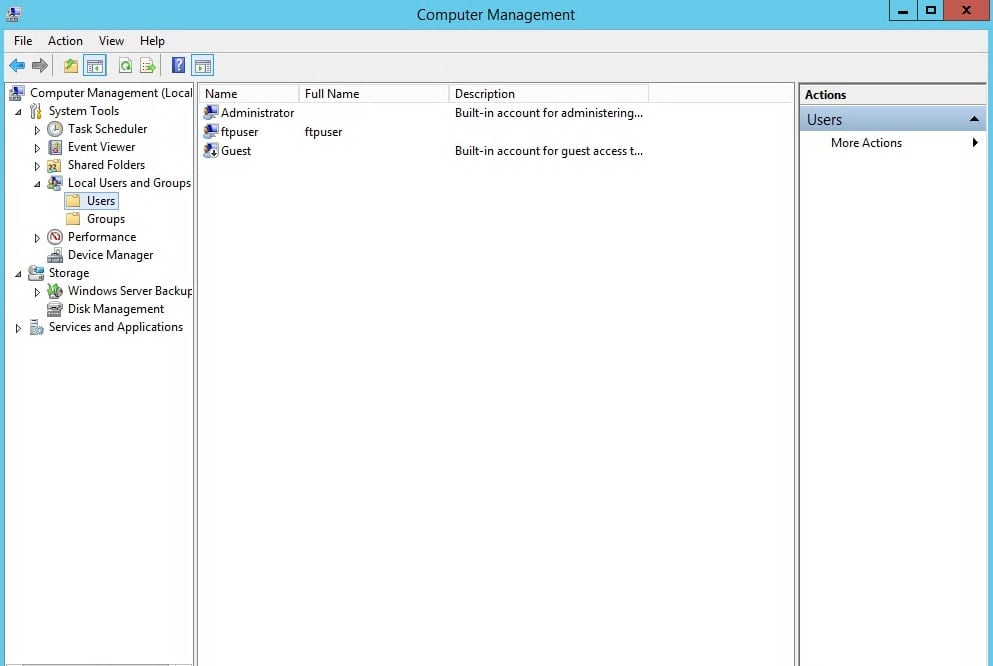Click 'Built-in account for guest access' description
This screenshot has width=993, height=666.
(x=548, y=151)
